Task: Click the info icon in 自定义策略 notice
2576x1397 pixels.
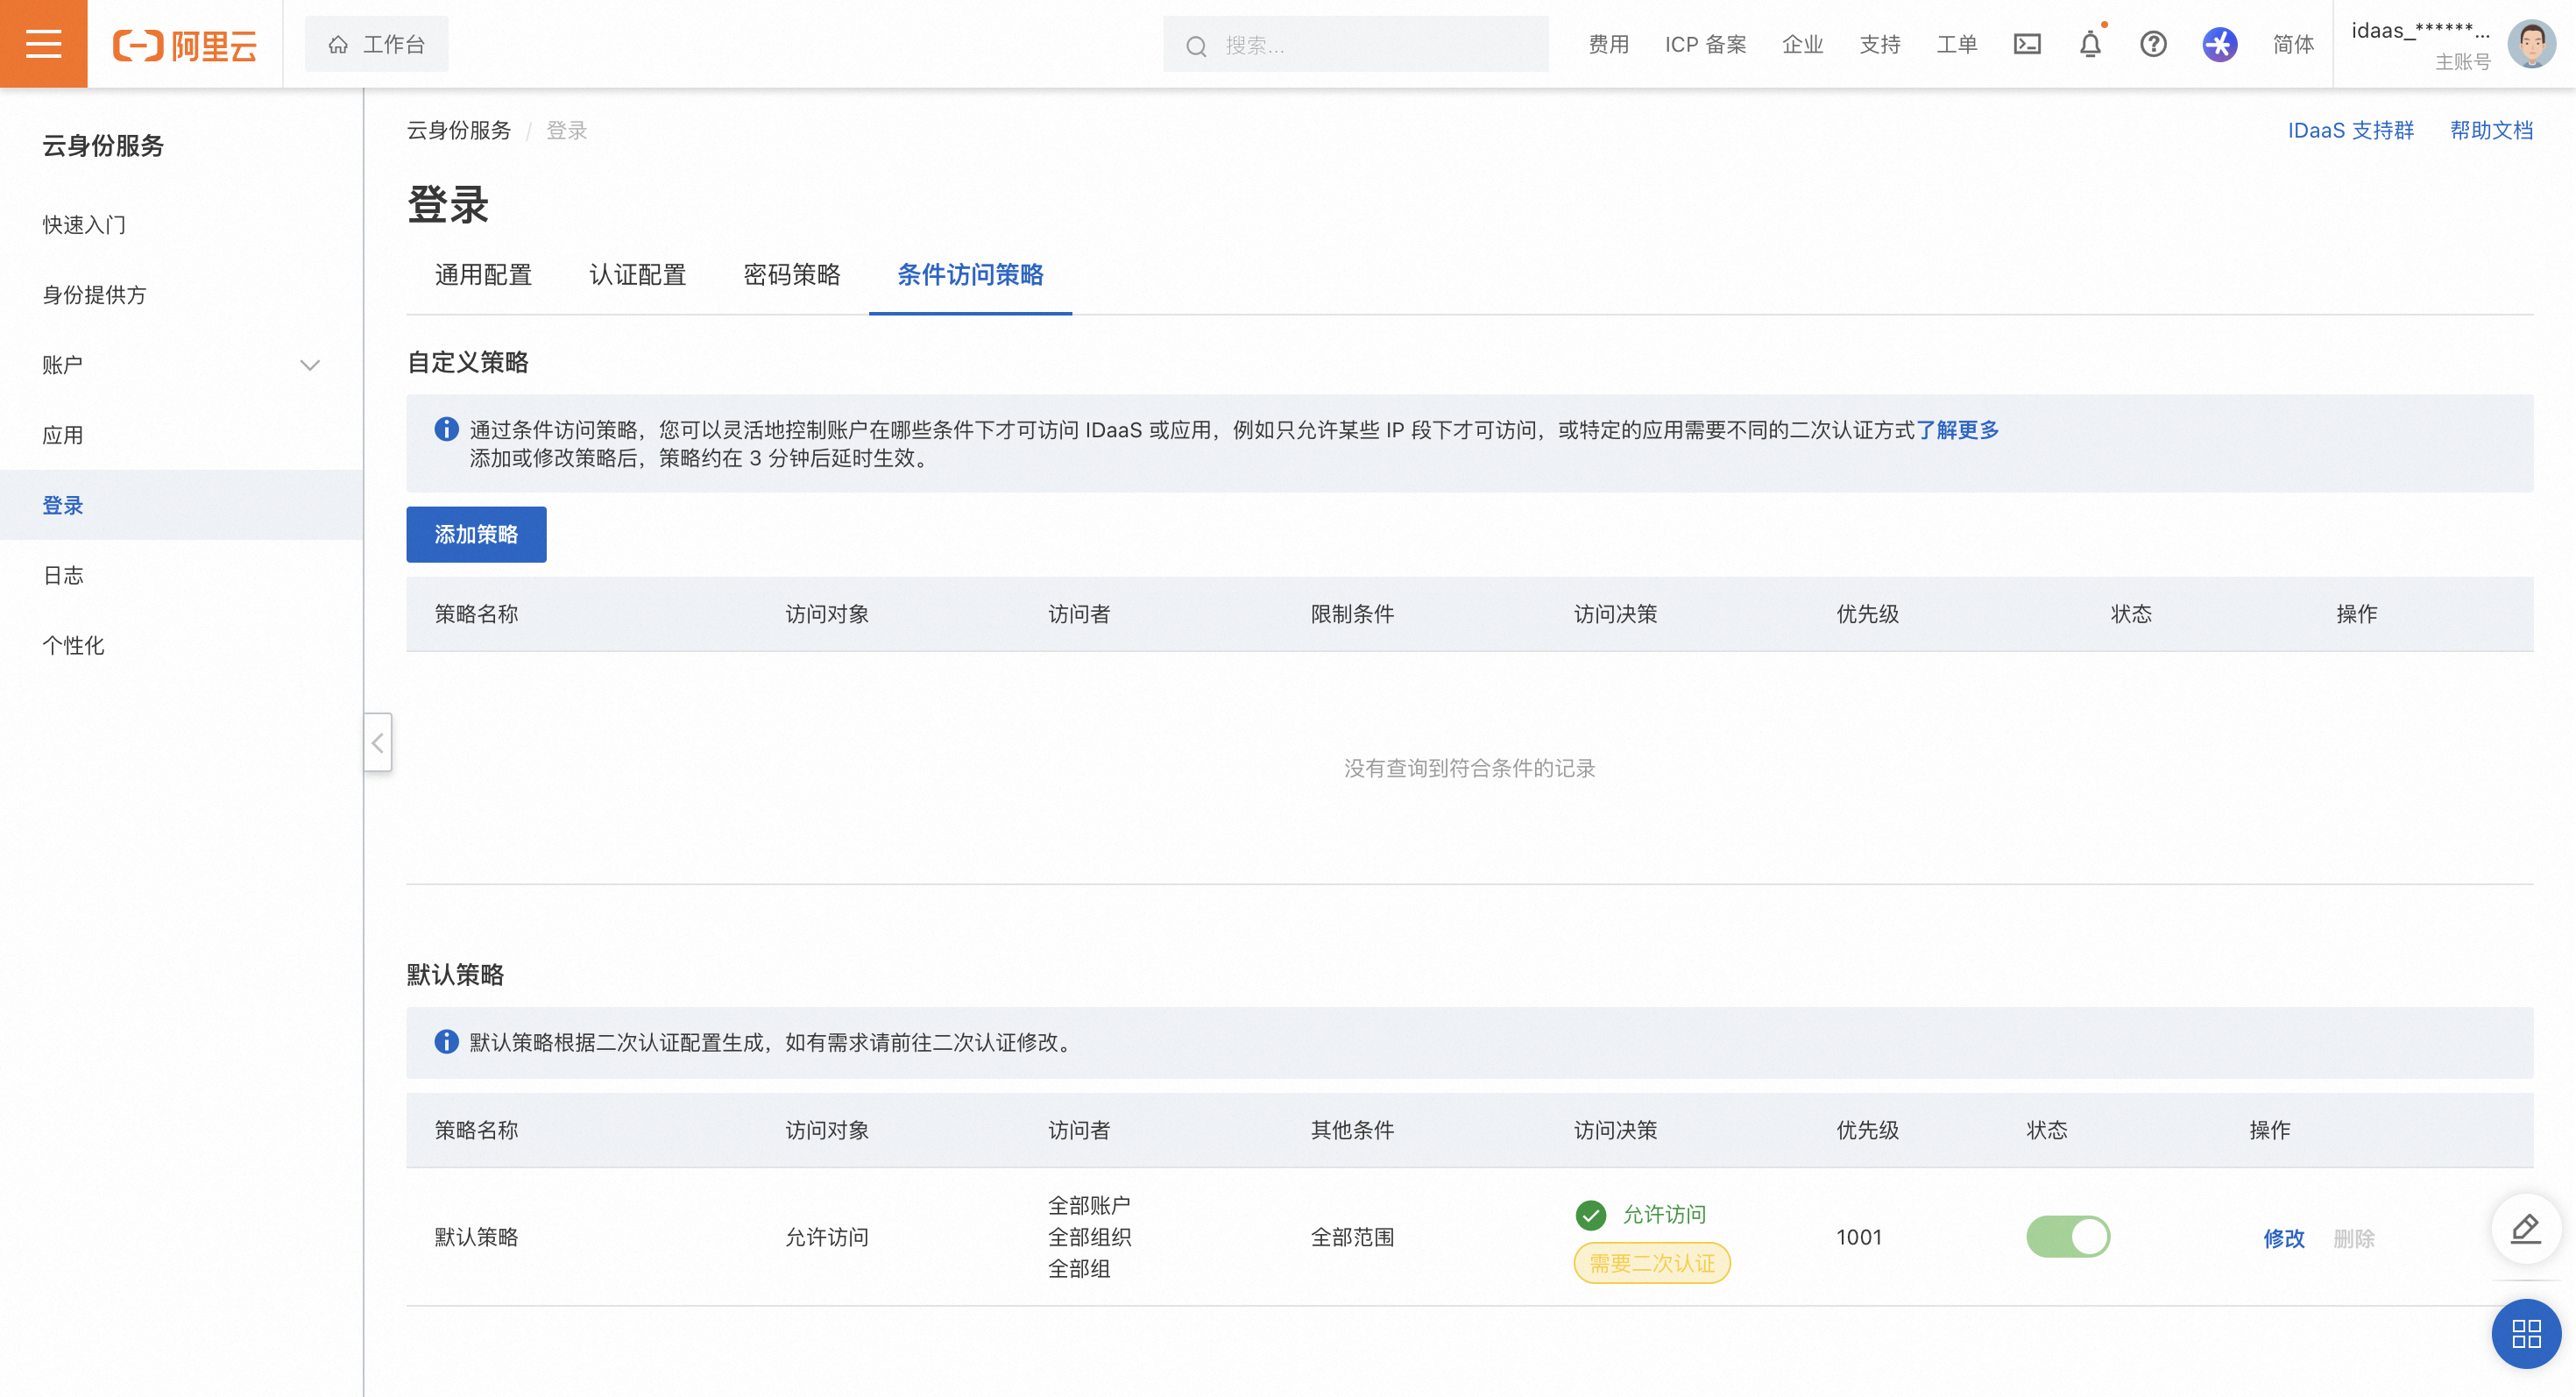Action: [x=446, y=429]
